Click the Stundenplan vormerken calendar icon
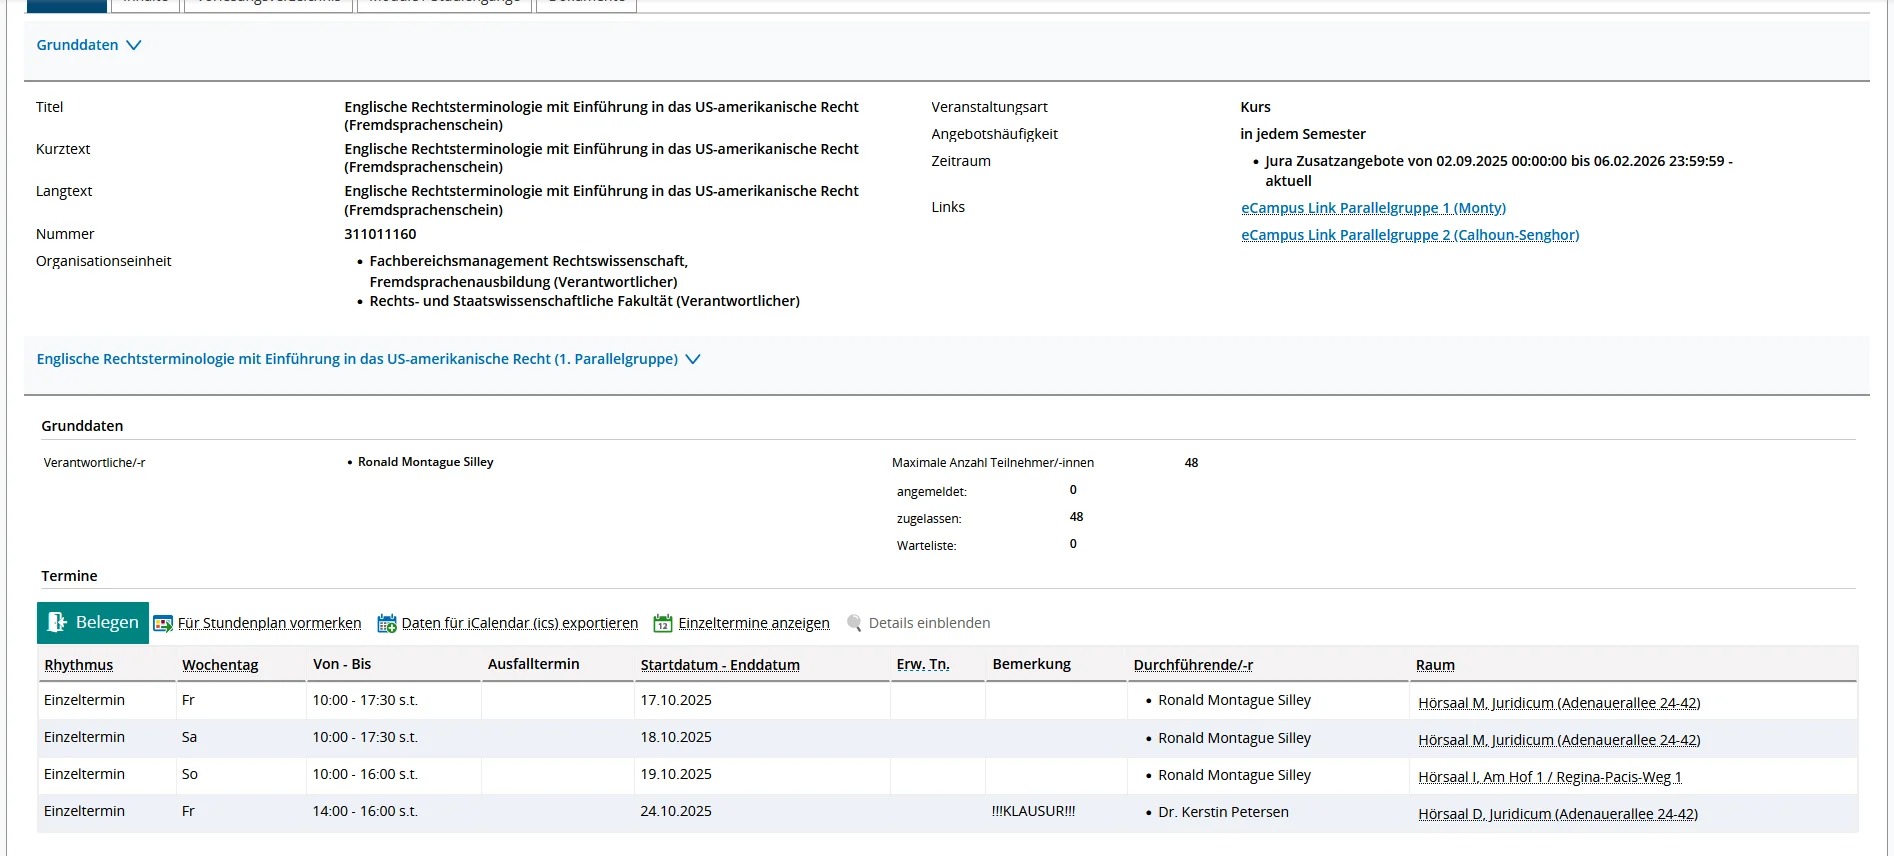 coord(163,623)
